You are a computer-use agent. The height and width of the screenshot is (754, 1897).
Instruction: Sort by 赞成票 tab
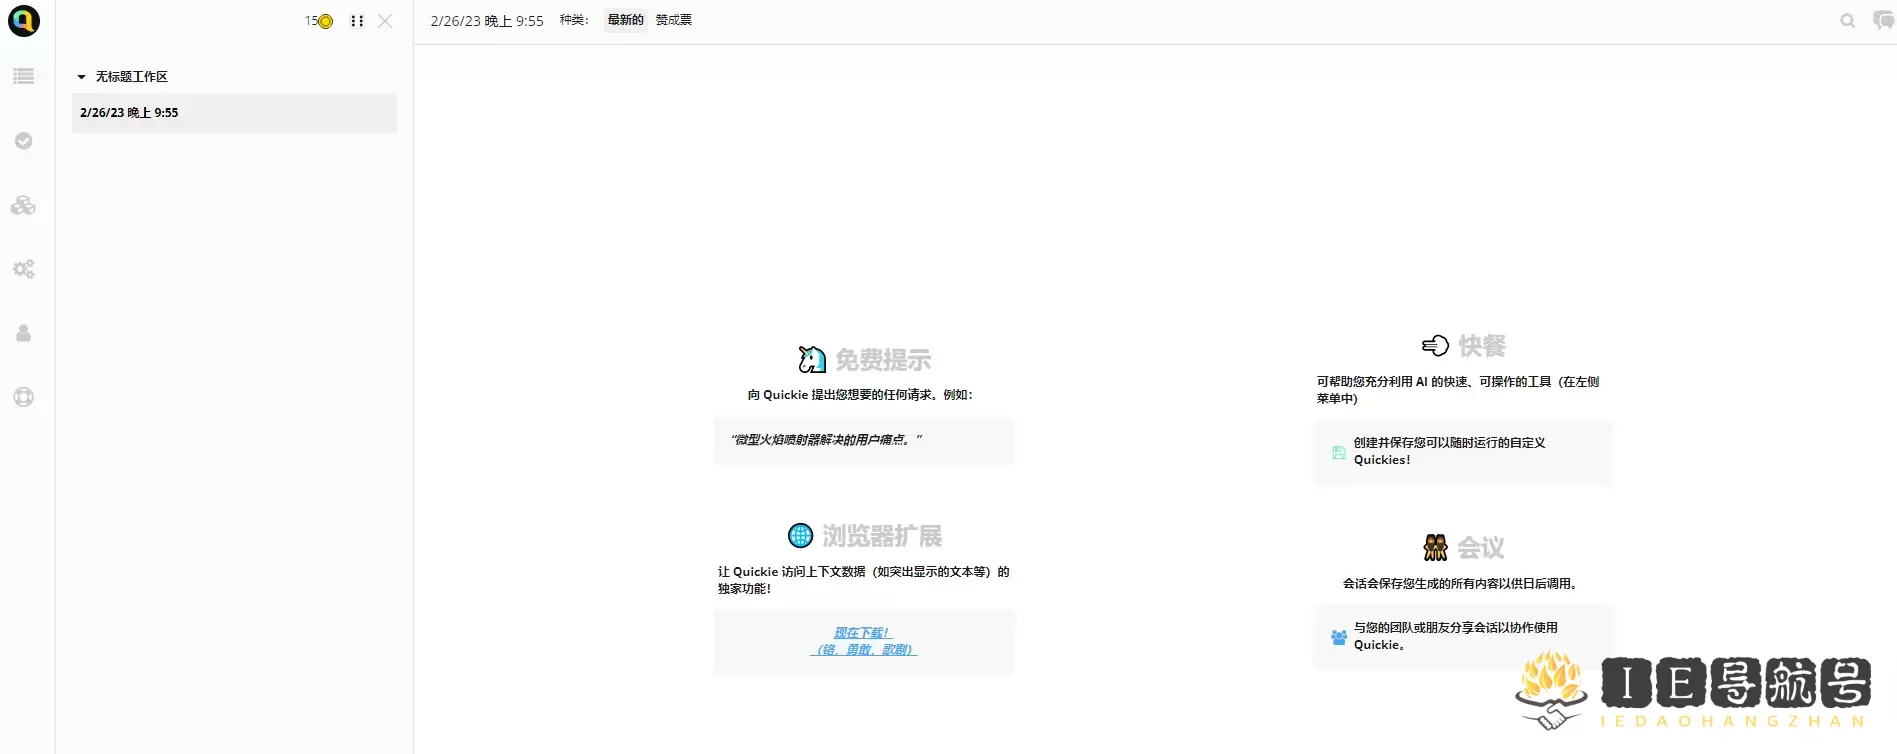[674, 20]
